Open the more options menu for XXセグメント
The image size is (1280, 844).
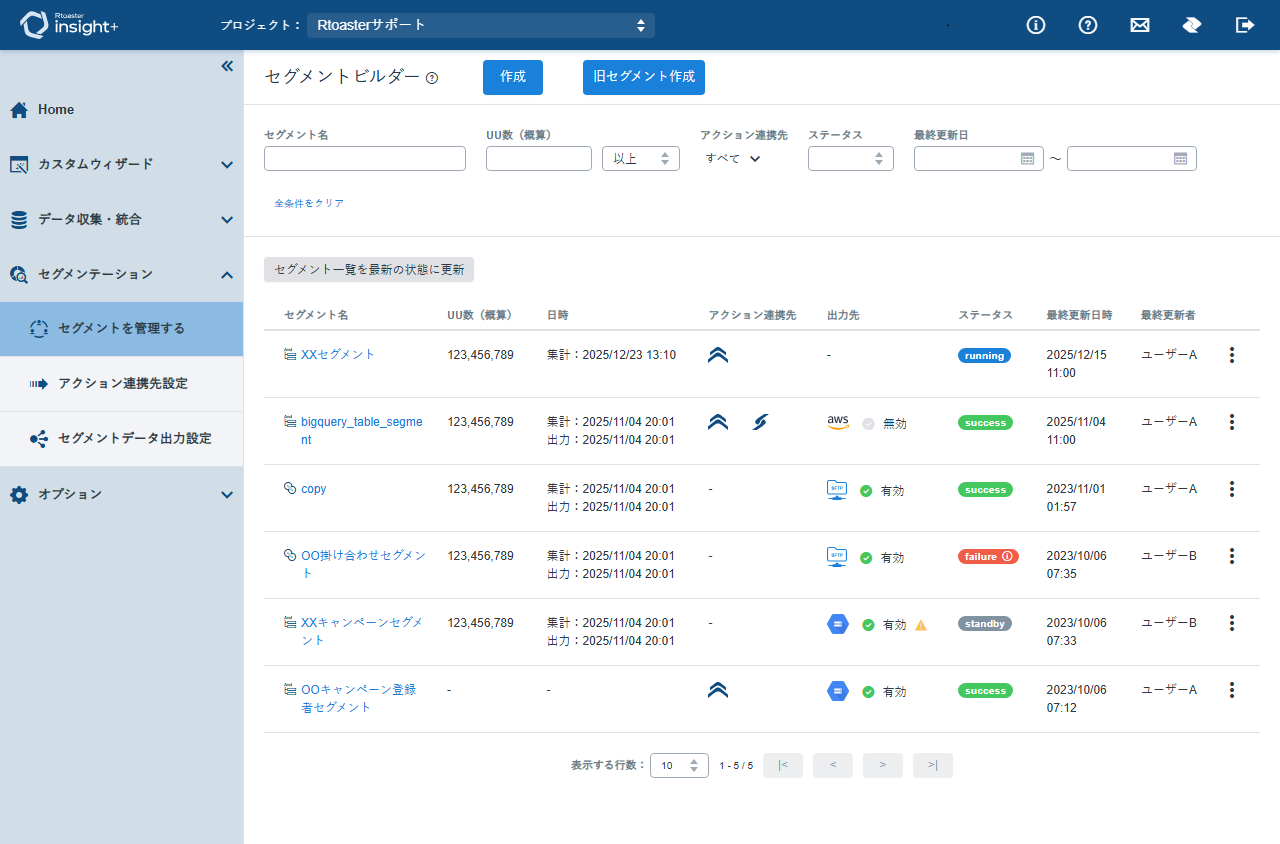tap(1232, 355)
